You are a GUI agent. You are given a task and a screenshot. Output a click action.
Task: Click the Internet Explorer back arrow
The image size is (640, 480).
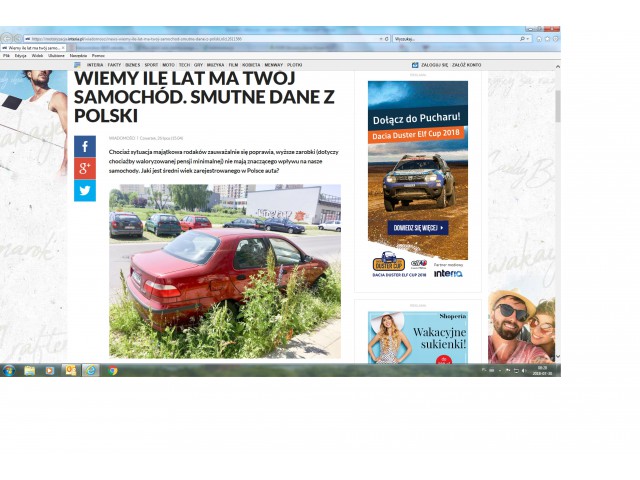(9, 38)
